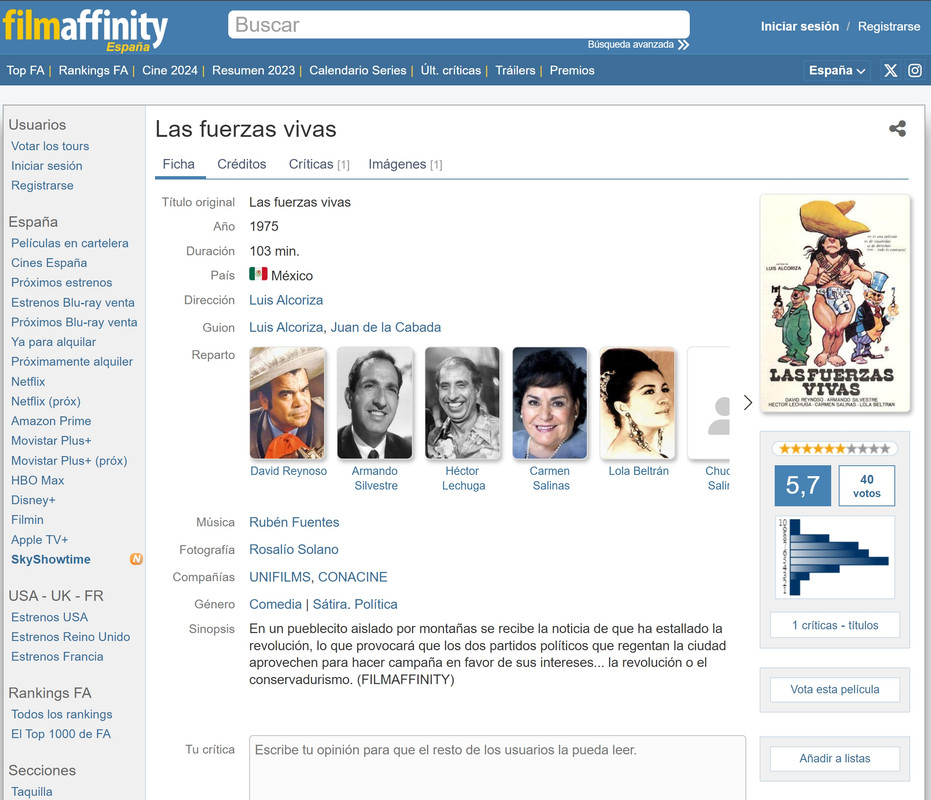This screenshot has height=800, width=931.
Task: Open Resumen 2023 menu item
Action: (x=254, y=70)
